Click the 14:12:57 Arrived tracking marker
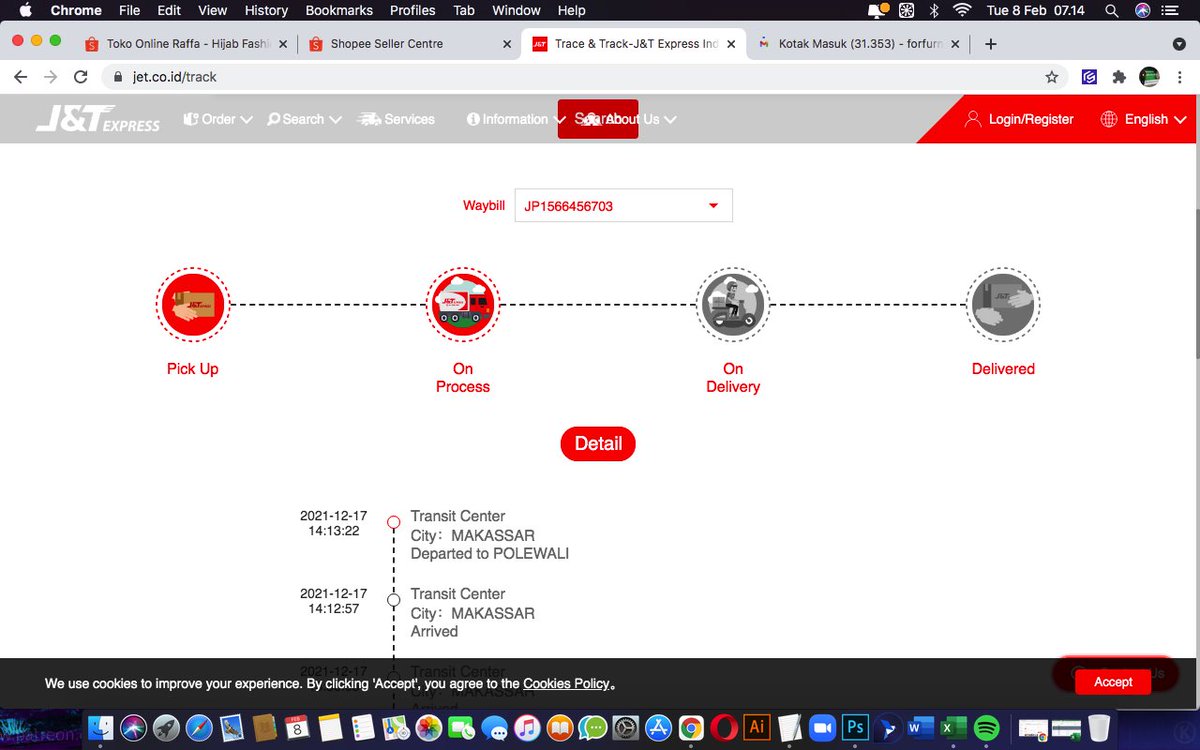Screen dimensions: 1200x750 click(x=394, y=600)
